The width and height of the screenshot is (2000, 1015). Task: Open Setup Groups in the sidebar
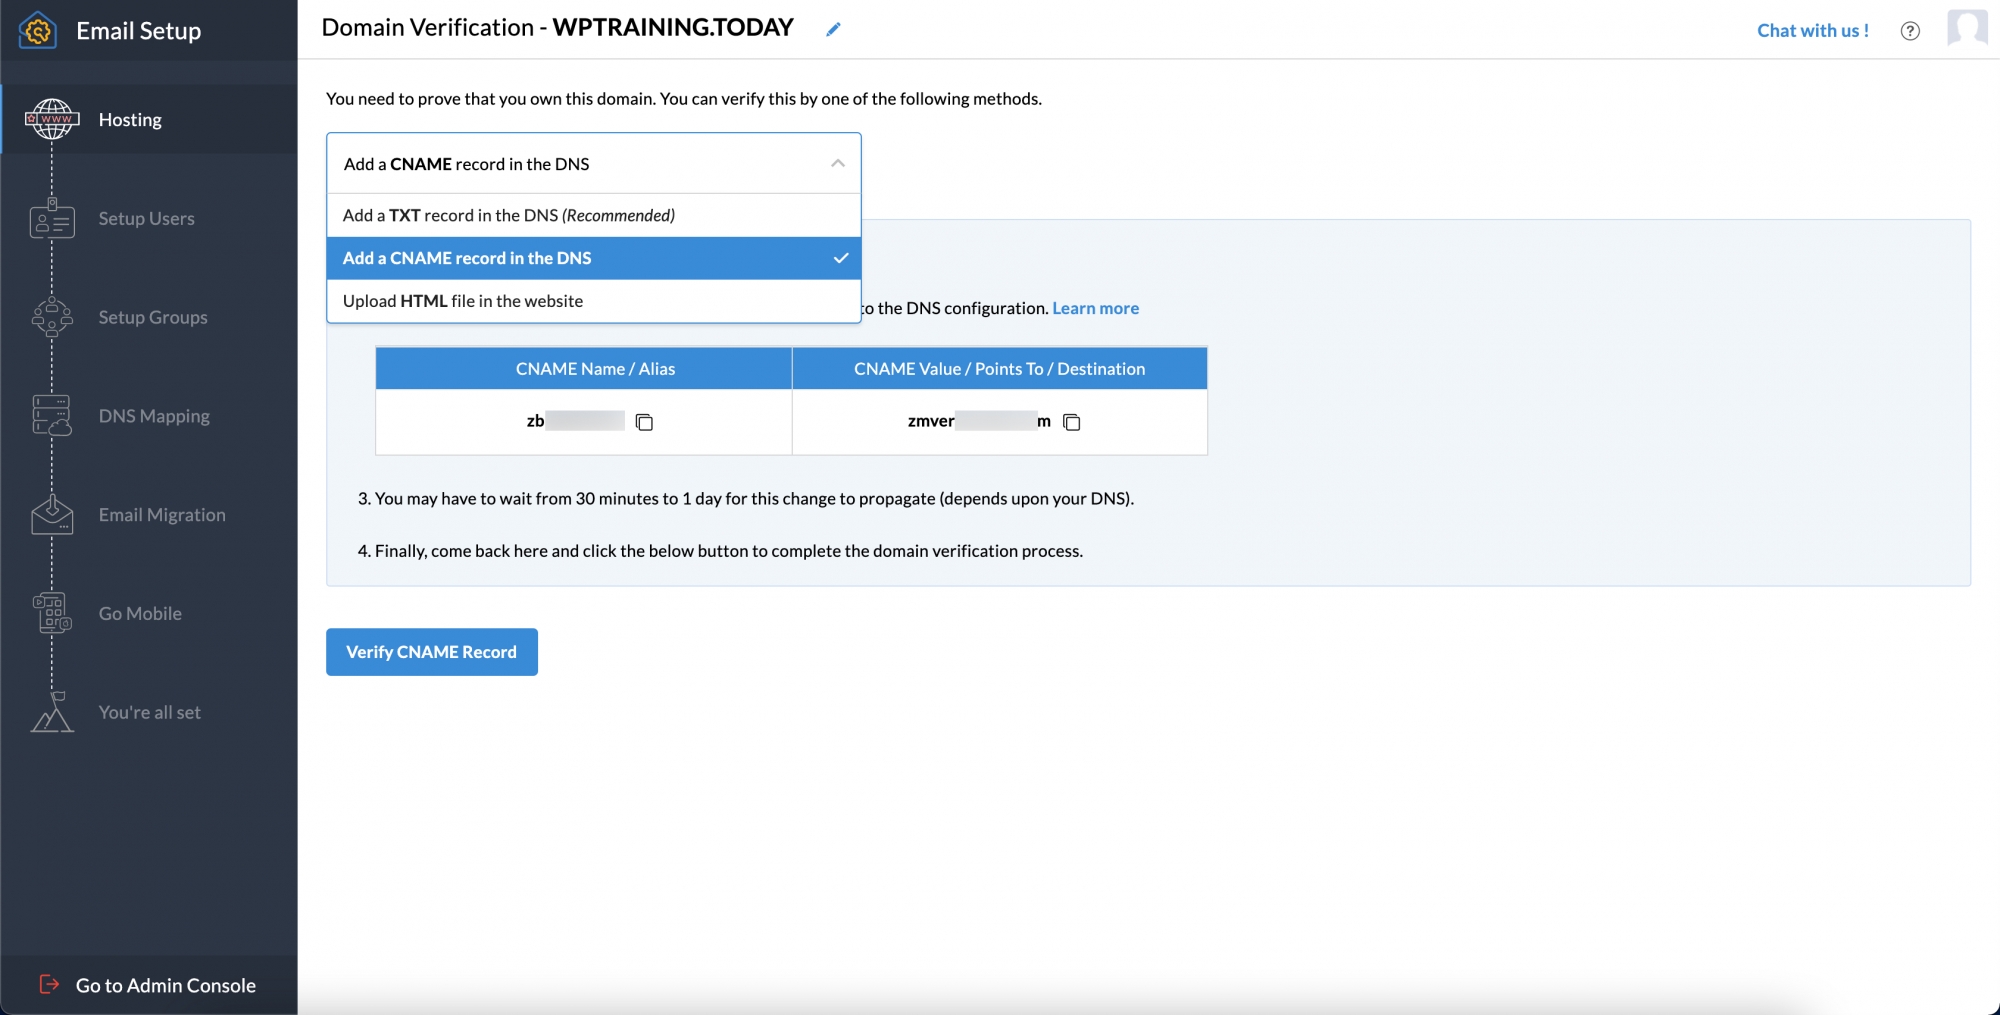click(152, 317)
